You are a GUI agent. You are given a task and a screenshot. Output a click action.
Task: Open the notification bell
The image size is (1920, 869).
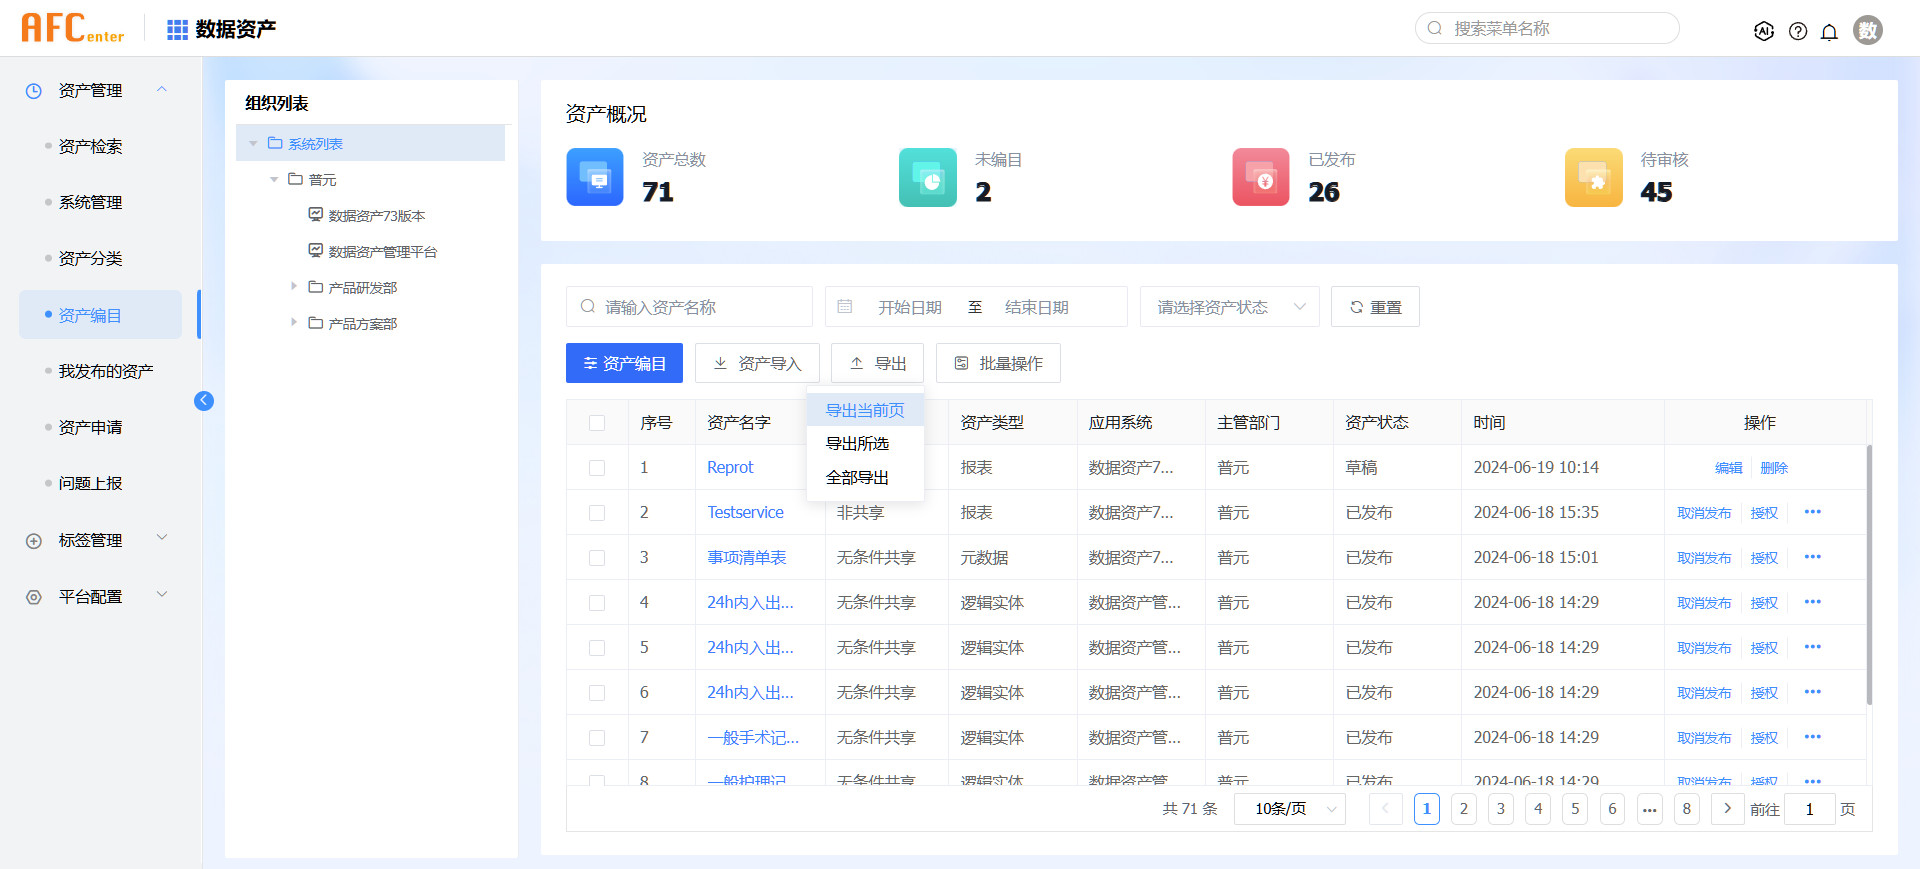click(1829, 31)
